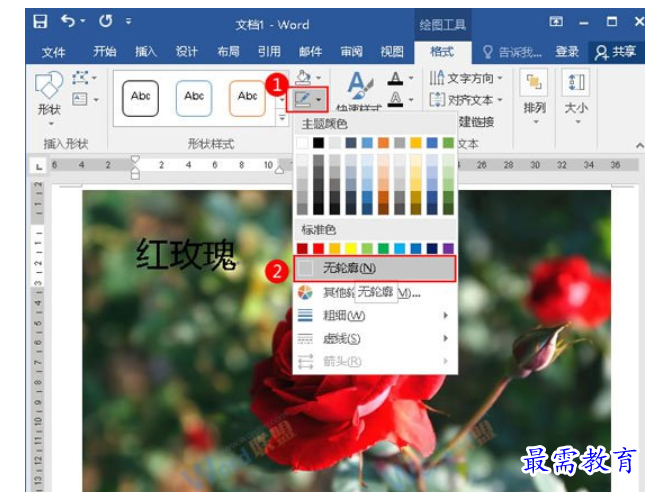Pick the black theme color swatch
645x492 pixels.
[318, 143]
